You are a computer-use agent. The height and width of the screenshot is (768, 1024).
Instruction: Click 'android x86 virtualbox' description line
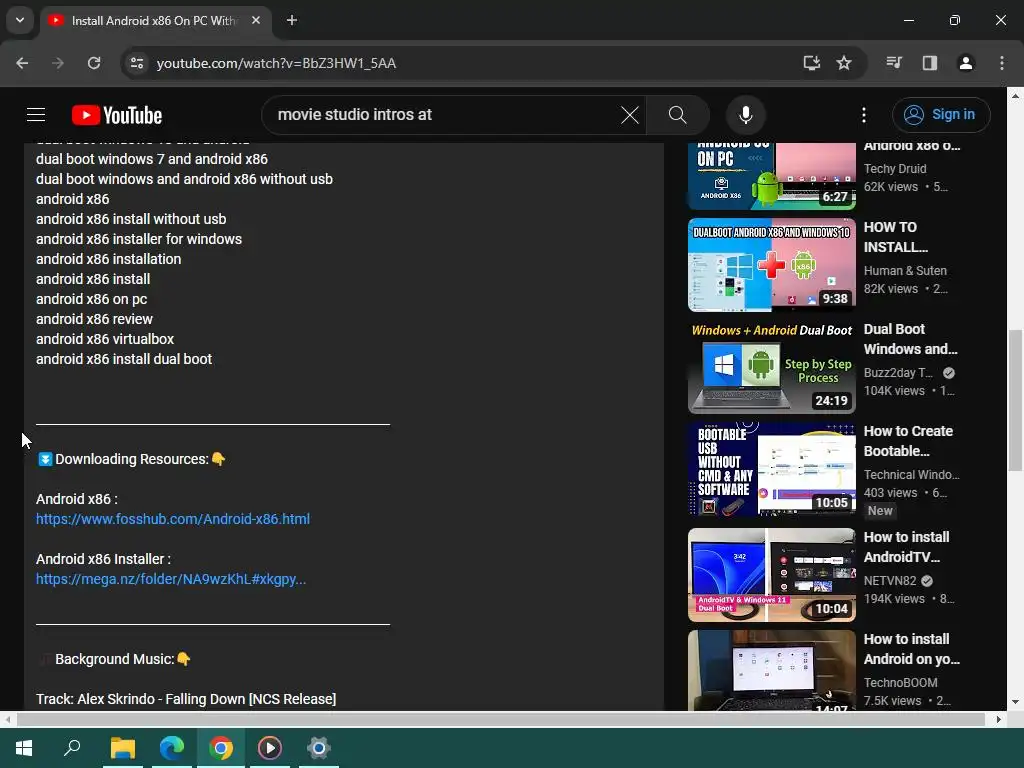pyautogui.click(x=105, y=340)
